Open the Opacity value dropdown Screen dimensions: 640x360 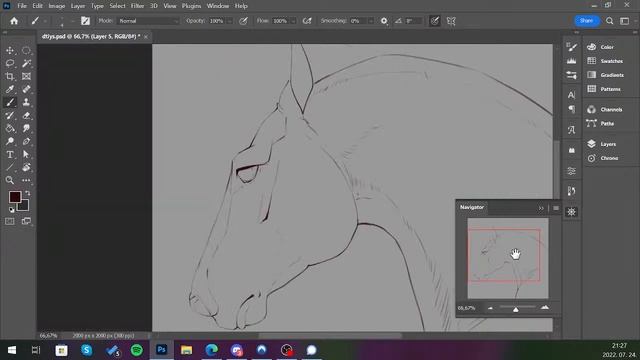click(x=230, y=21)
